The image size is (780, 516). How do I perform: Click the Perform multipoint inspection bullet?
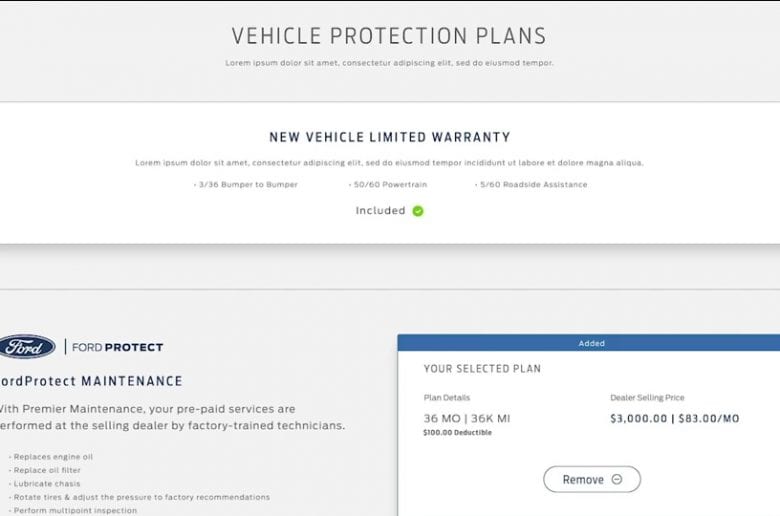pyautogui.click(x=73, y=511)
